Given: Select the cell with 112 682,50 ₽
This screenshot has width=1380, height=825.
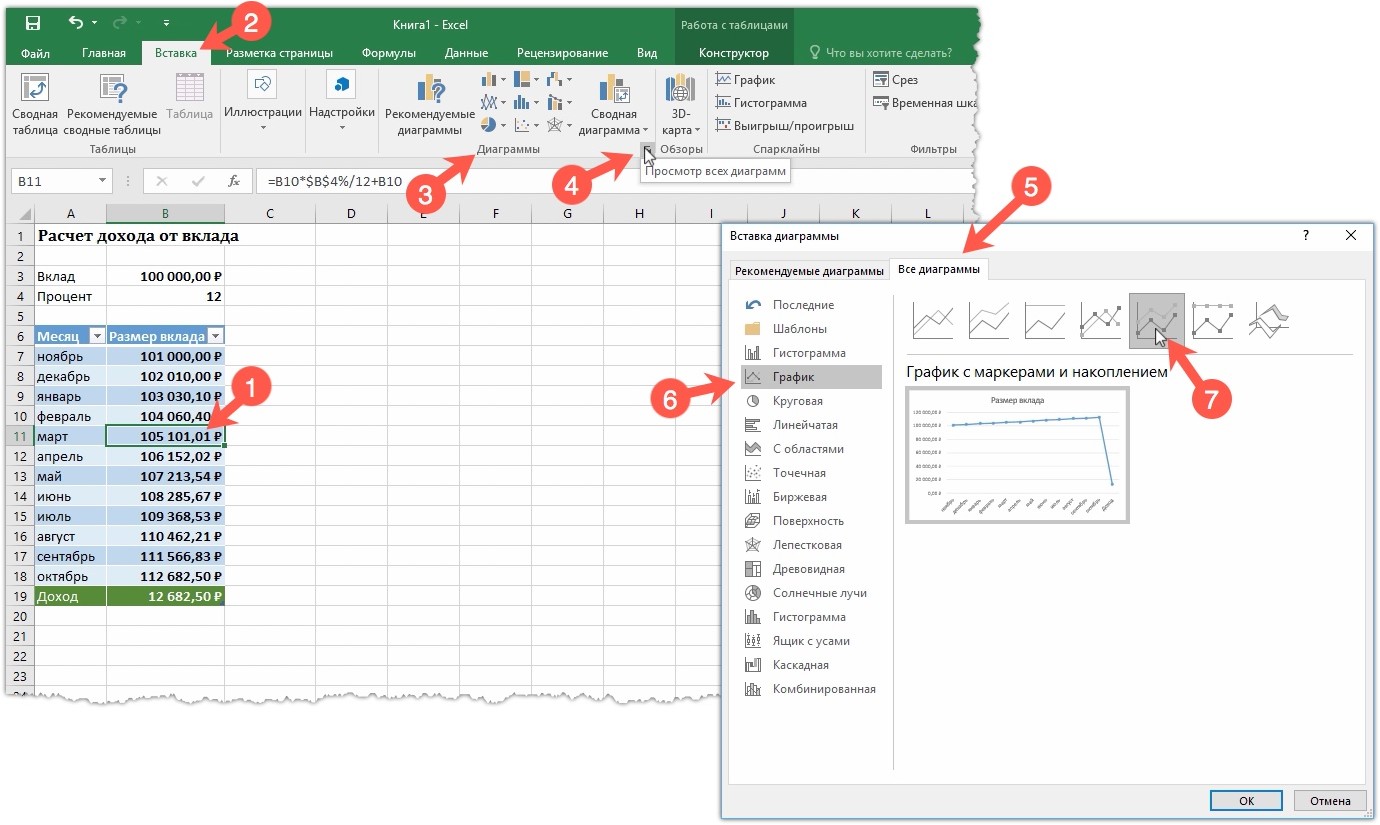Looking at the screenshot, I should [165, 576].
